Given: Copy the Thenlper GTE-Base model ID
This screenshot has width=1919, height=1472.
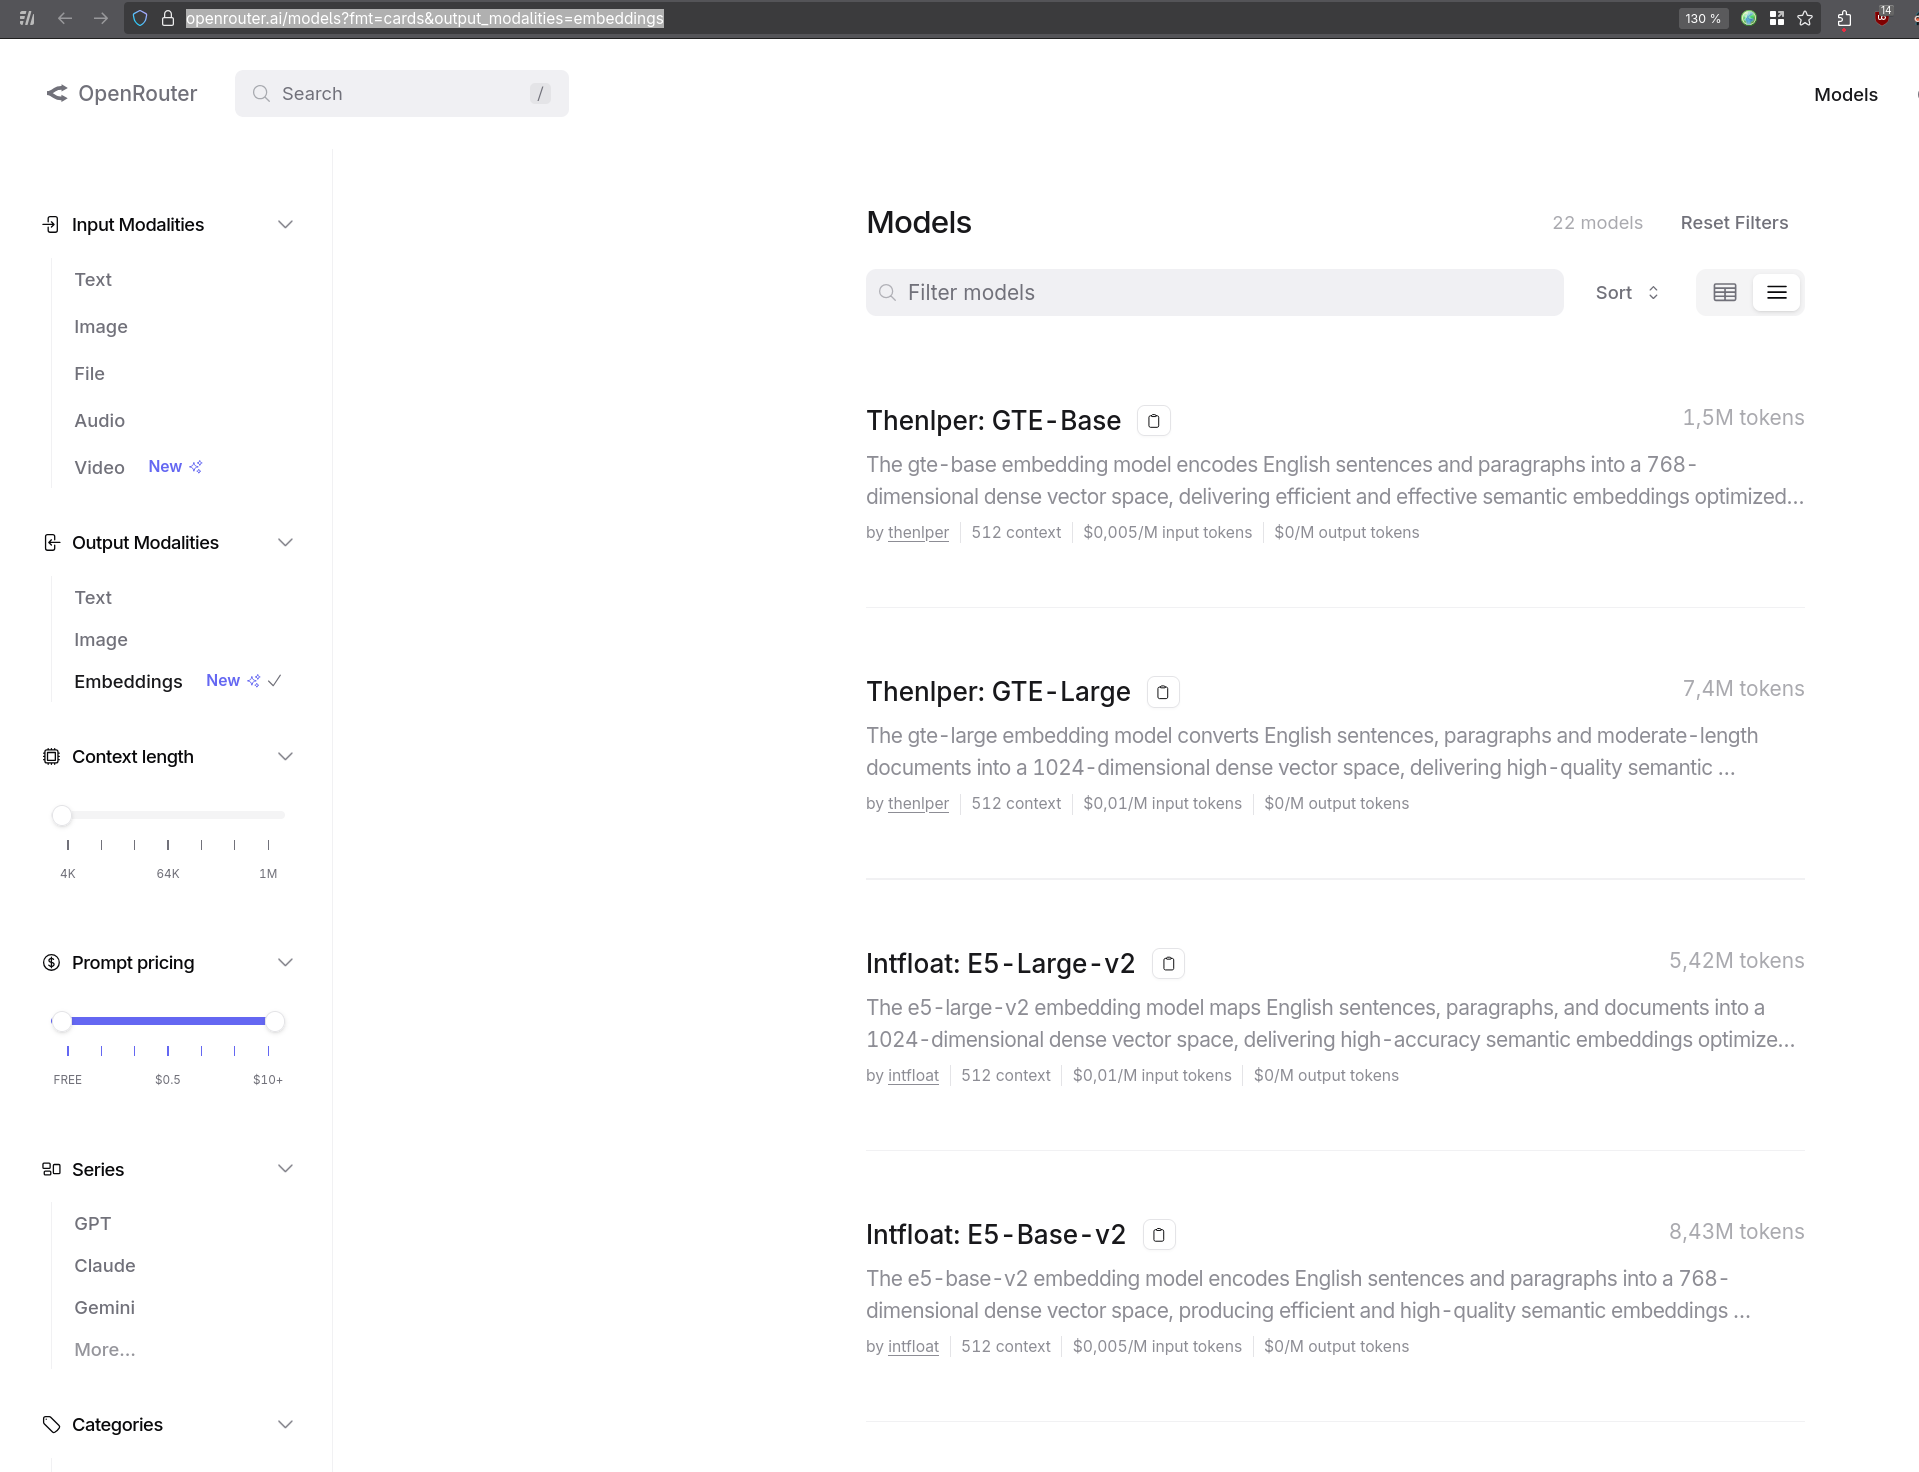Looking at the screenshot, I should coord(1153,421).
